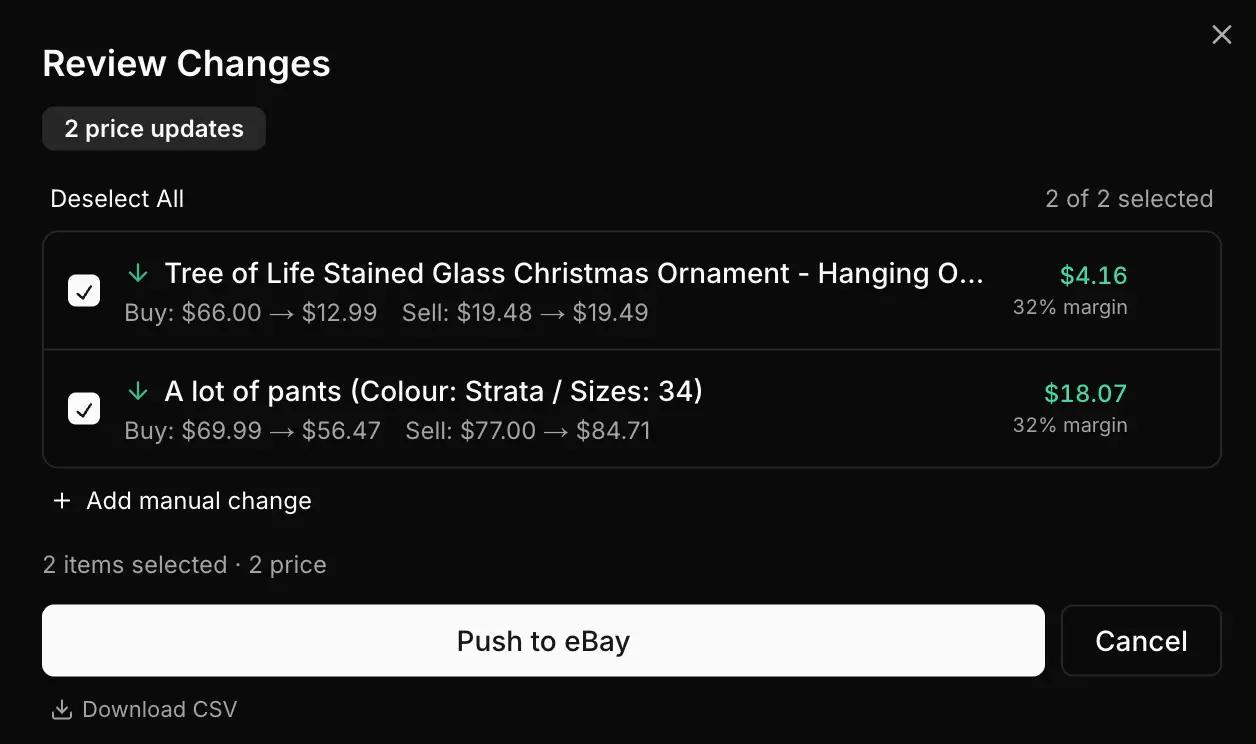This screenshot has width=1256, height=744.
Task: Dismiss the Review Changes dialog with the X
Action: point(1221,34)
